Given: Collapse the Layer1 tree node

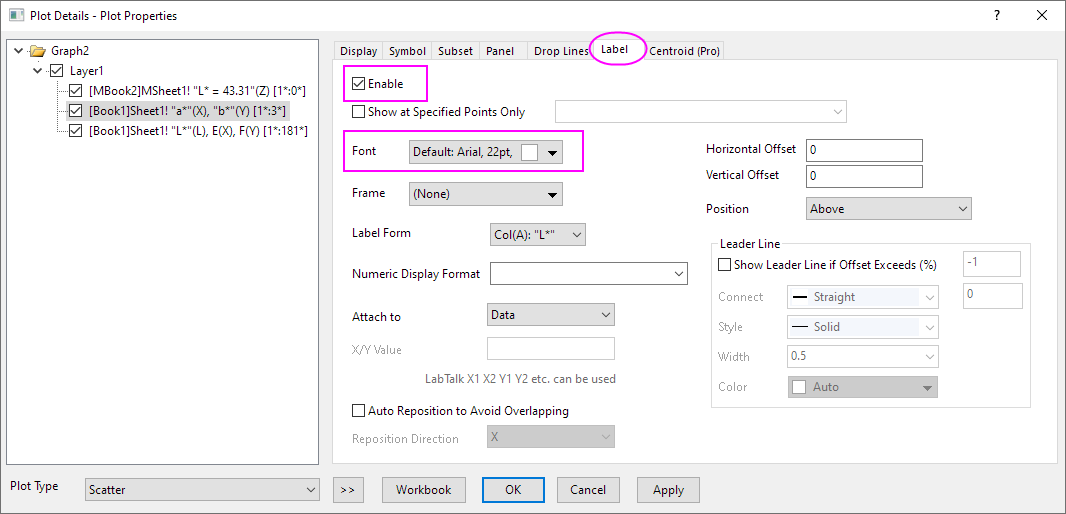Looking at the screenshot, I should tap(38, 71).
